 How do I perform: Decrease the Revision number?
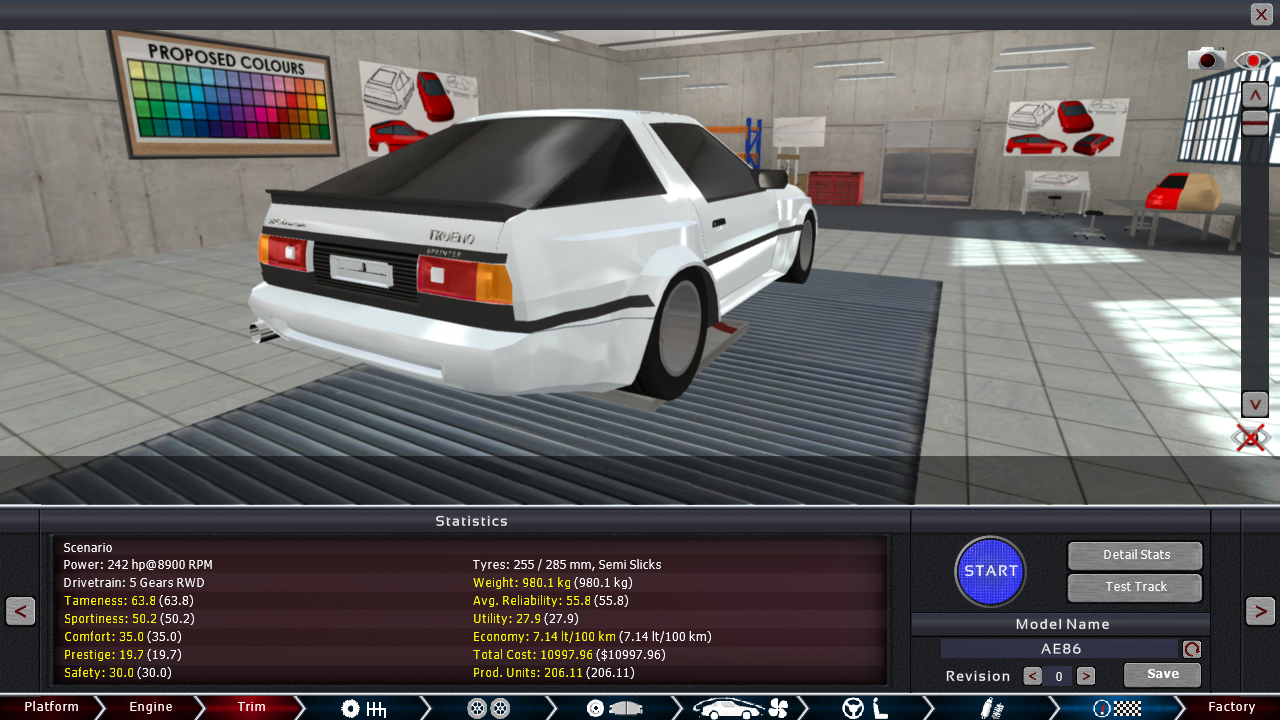[x=1033, y=676]
